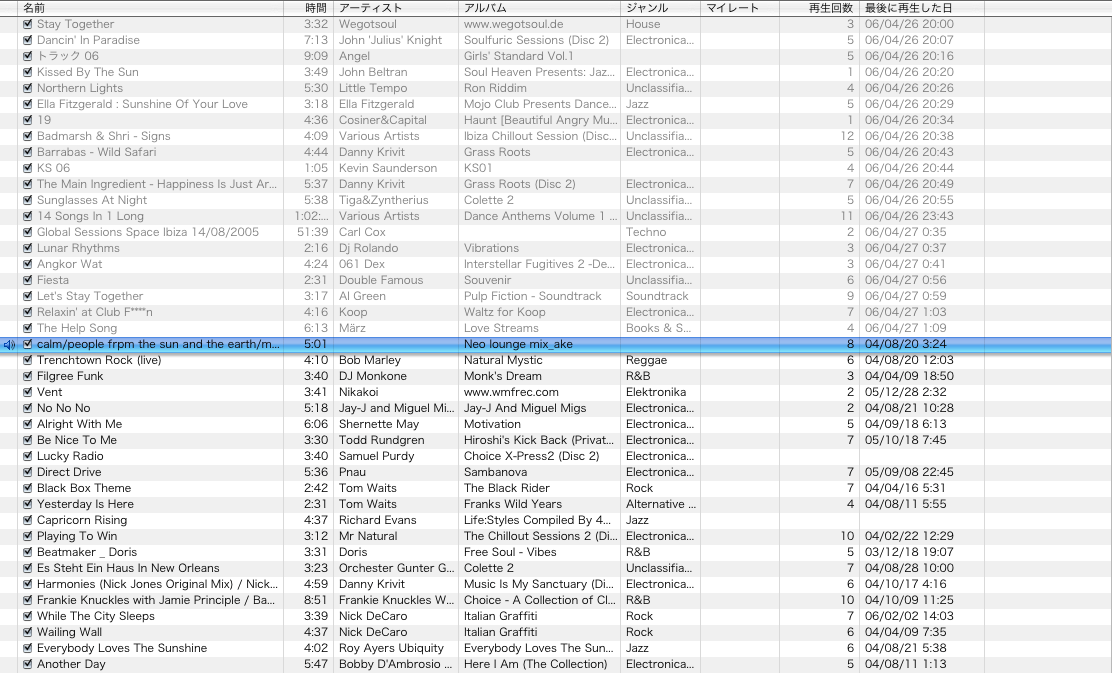Select Ella Fitzgerald : Sunshine Of Your Love
The height and width of the screenshot is (673, 1112).
[x=143, y=104]
